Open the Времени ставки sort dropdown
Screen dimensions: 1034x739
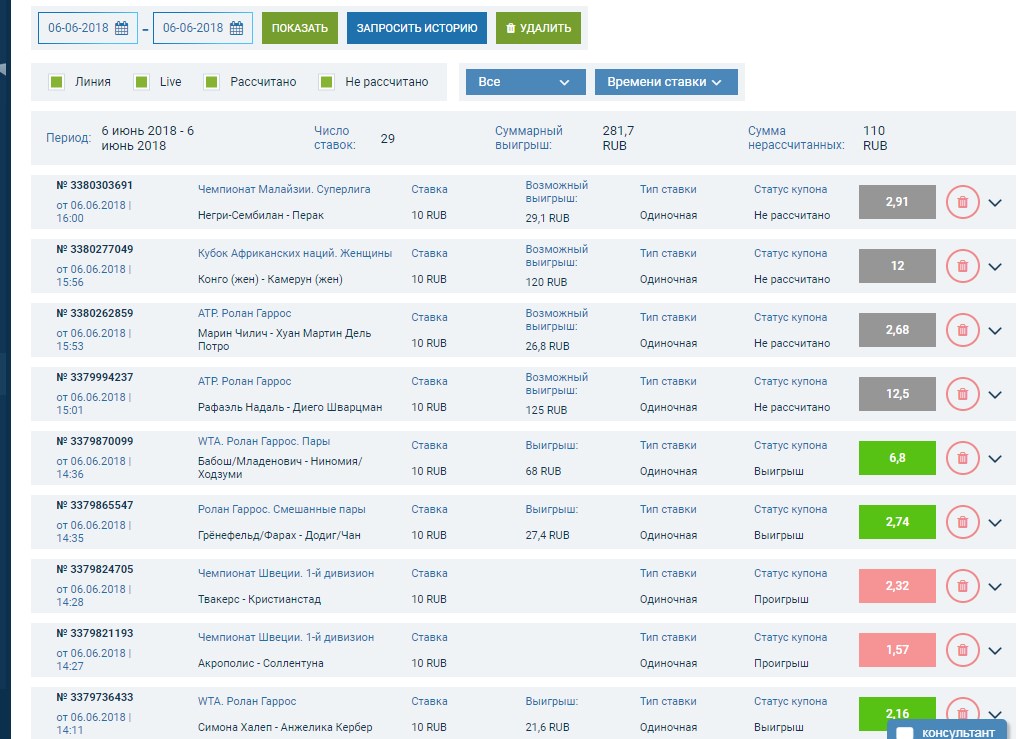pyautogui.click(x=666, y=82)
